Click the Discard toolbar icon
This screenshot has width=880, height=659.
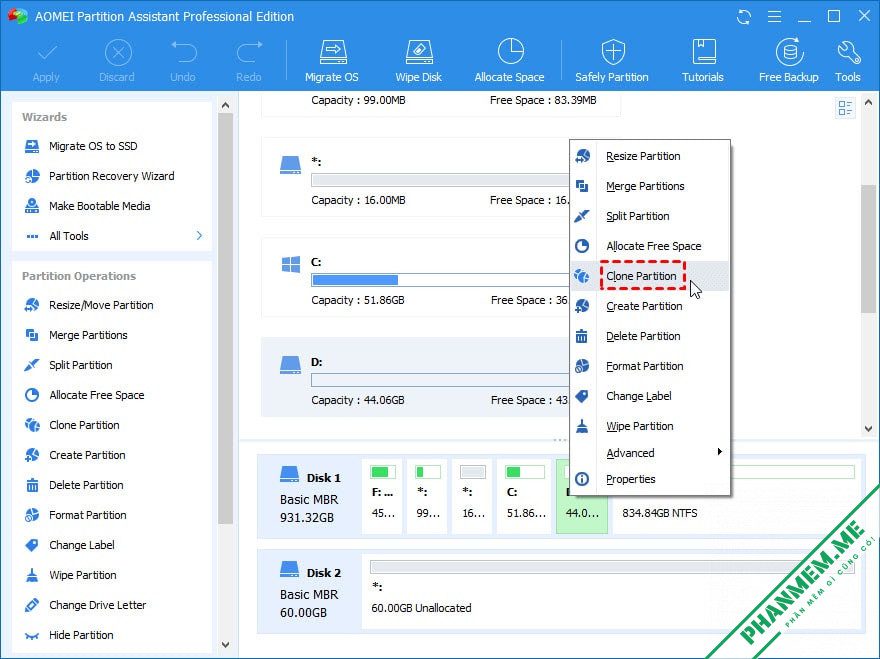118,53
